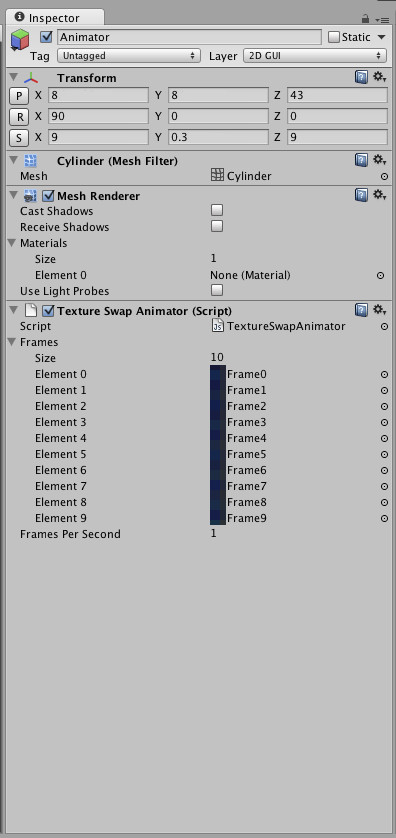Open the Layer dropdown showing 2D GUI
396x838 pixels.
pos(315,56)
